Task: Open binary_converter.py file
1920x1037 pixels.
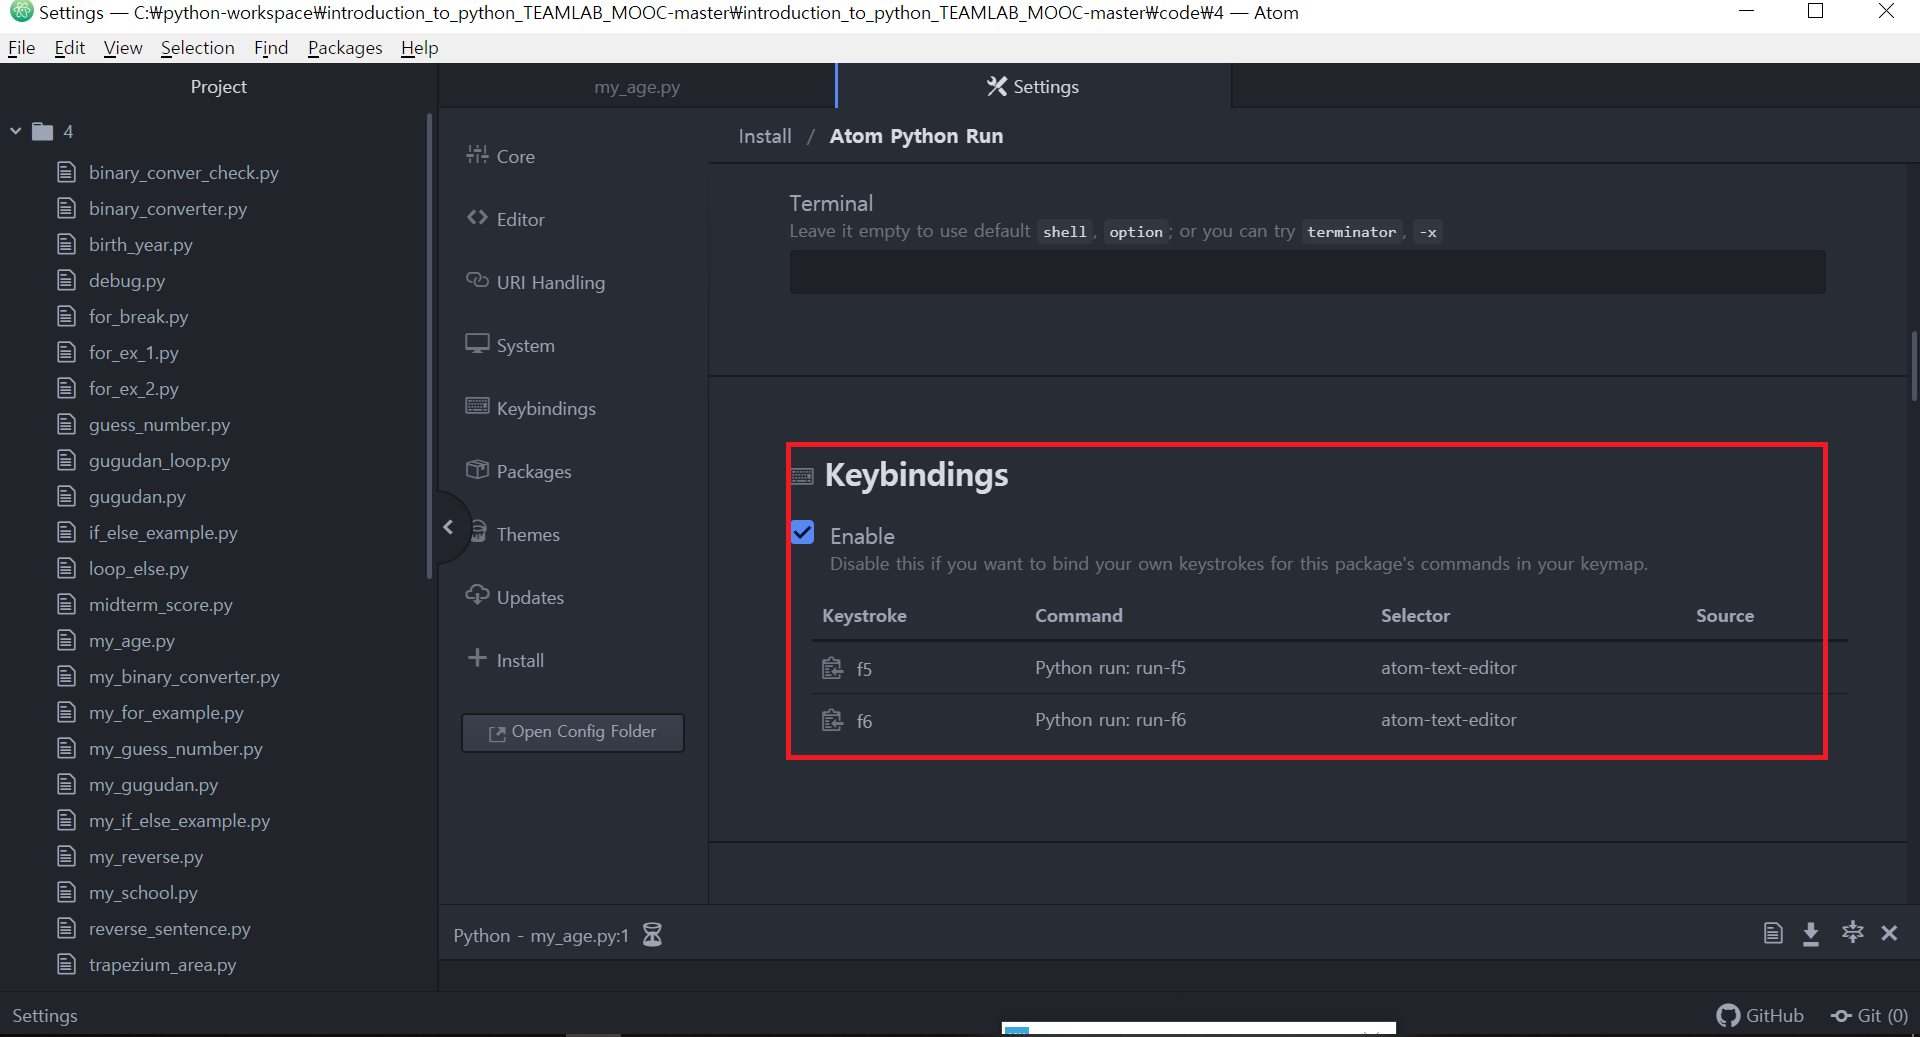Action: pyautogui.click(x=168, y=209)
